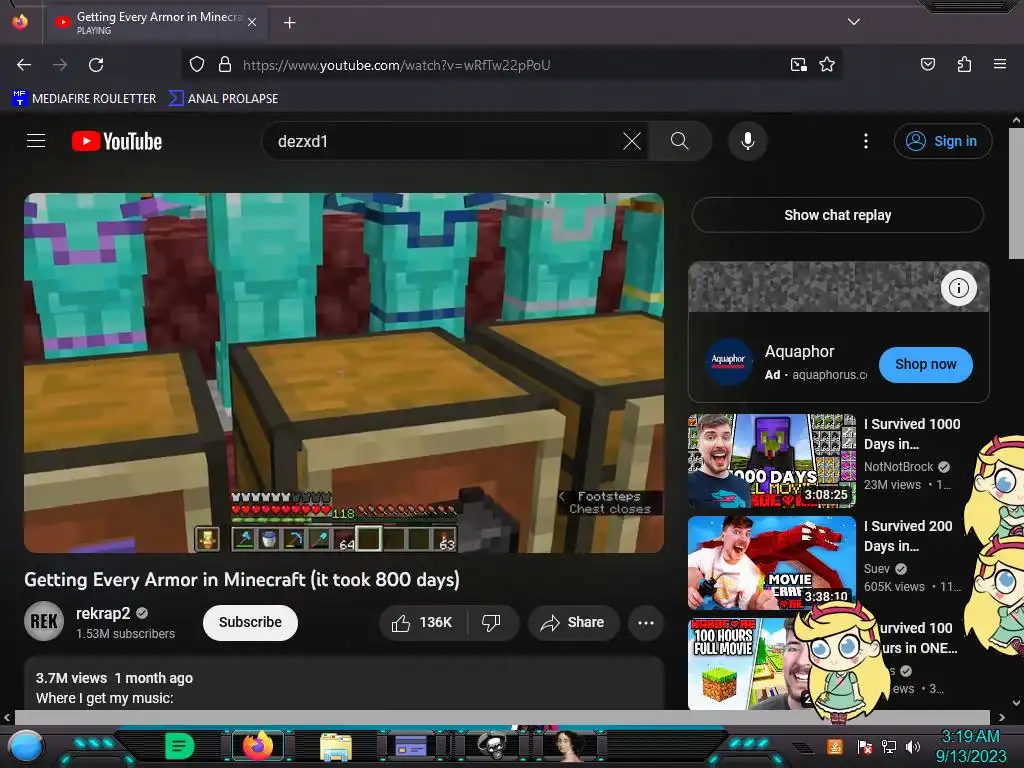
Task: Open the NotNotBrock channel name
Action: click(898, 466)
